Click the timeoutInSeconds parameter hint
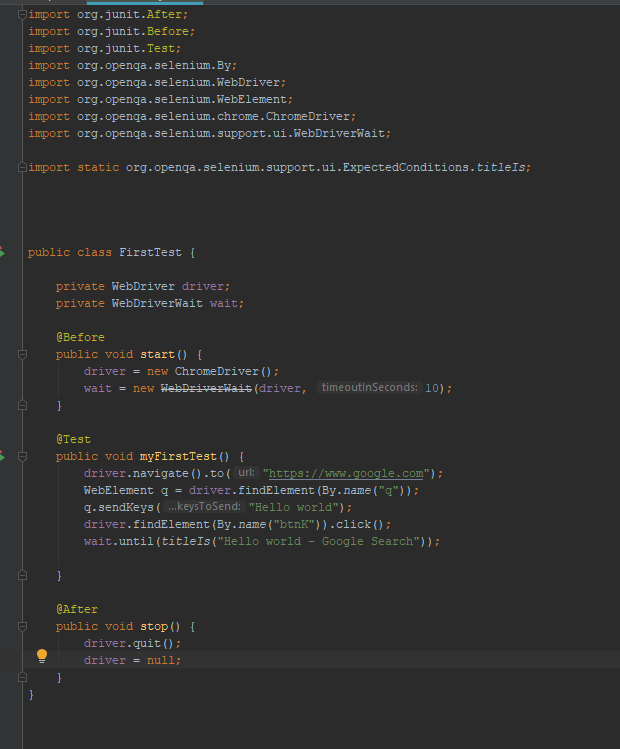Screen dimensions: 620x749 [x=369, y=387]
